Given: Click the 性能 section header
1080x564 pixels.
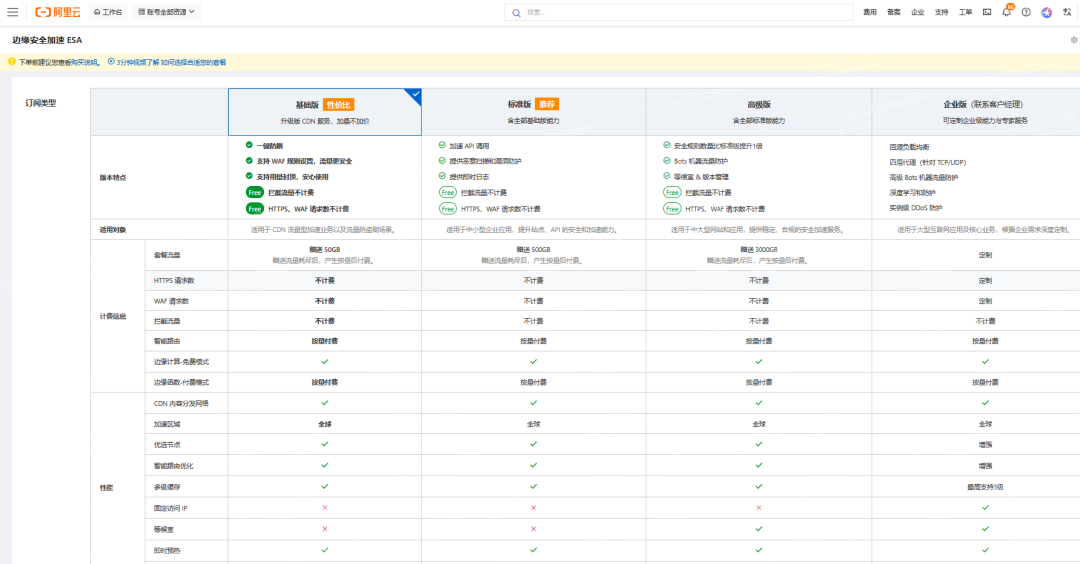Looking at the screenshot, I should [106, 488].
